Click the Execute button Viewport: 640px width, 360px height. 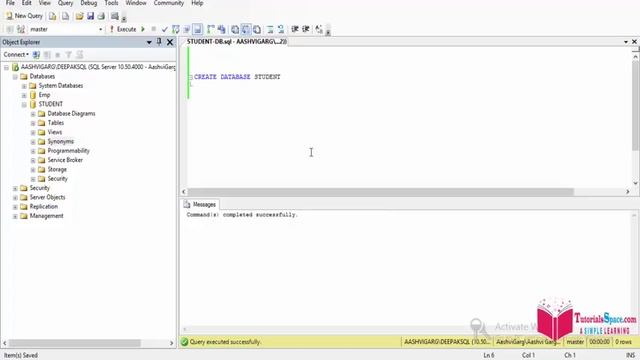123,29
